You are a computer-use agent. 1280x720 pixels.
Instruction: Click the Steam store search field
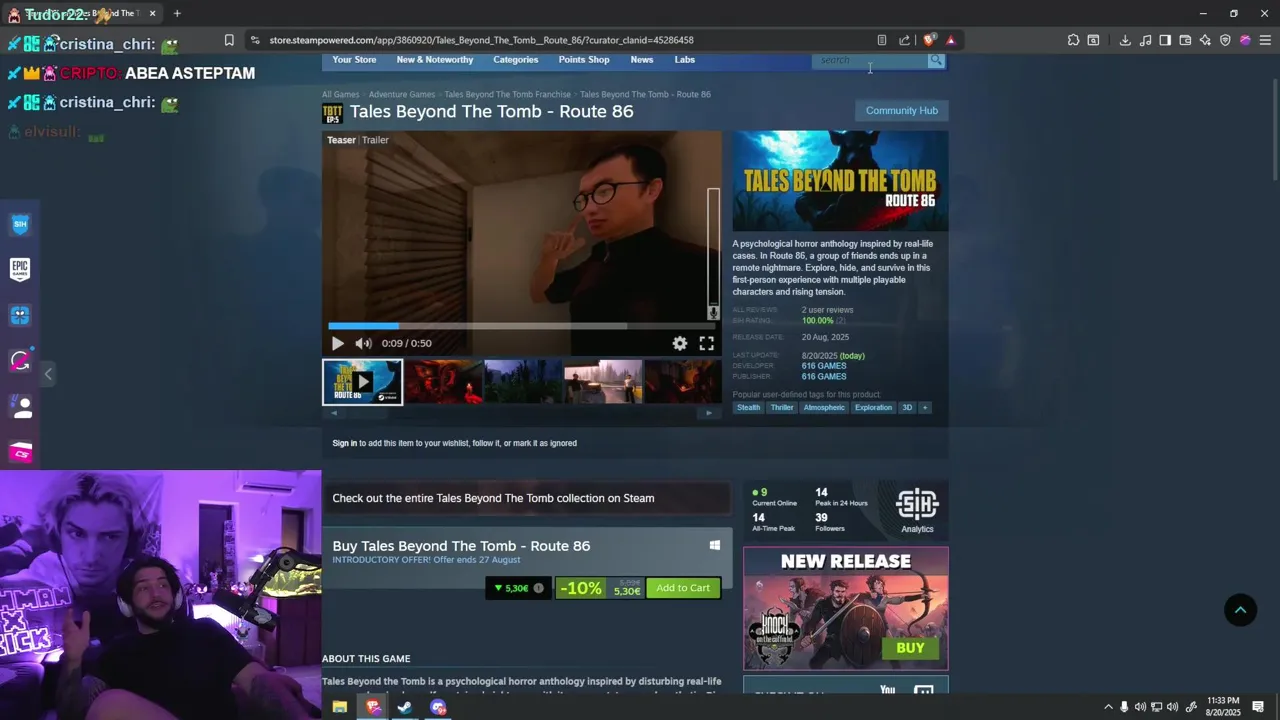pyautogui.click(x=871, y=61)
